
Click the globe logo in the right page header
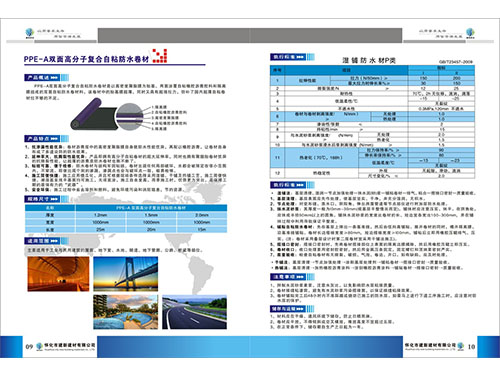point(470,33)
